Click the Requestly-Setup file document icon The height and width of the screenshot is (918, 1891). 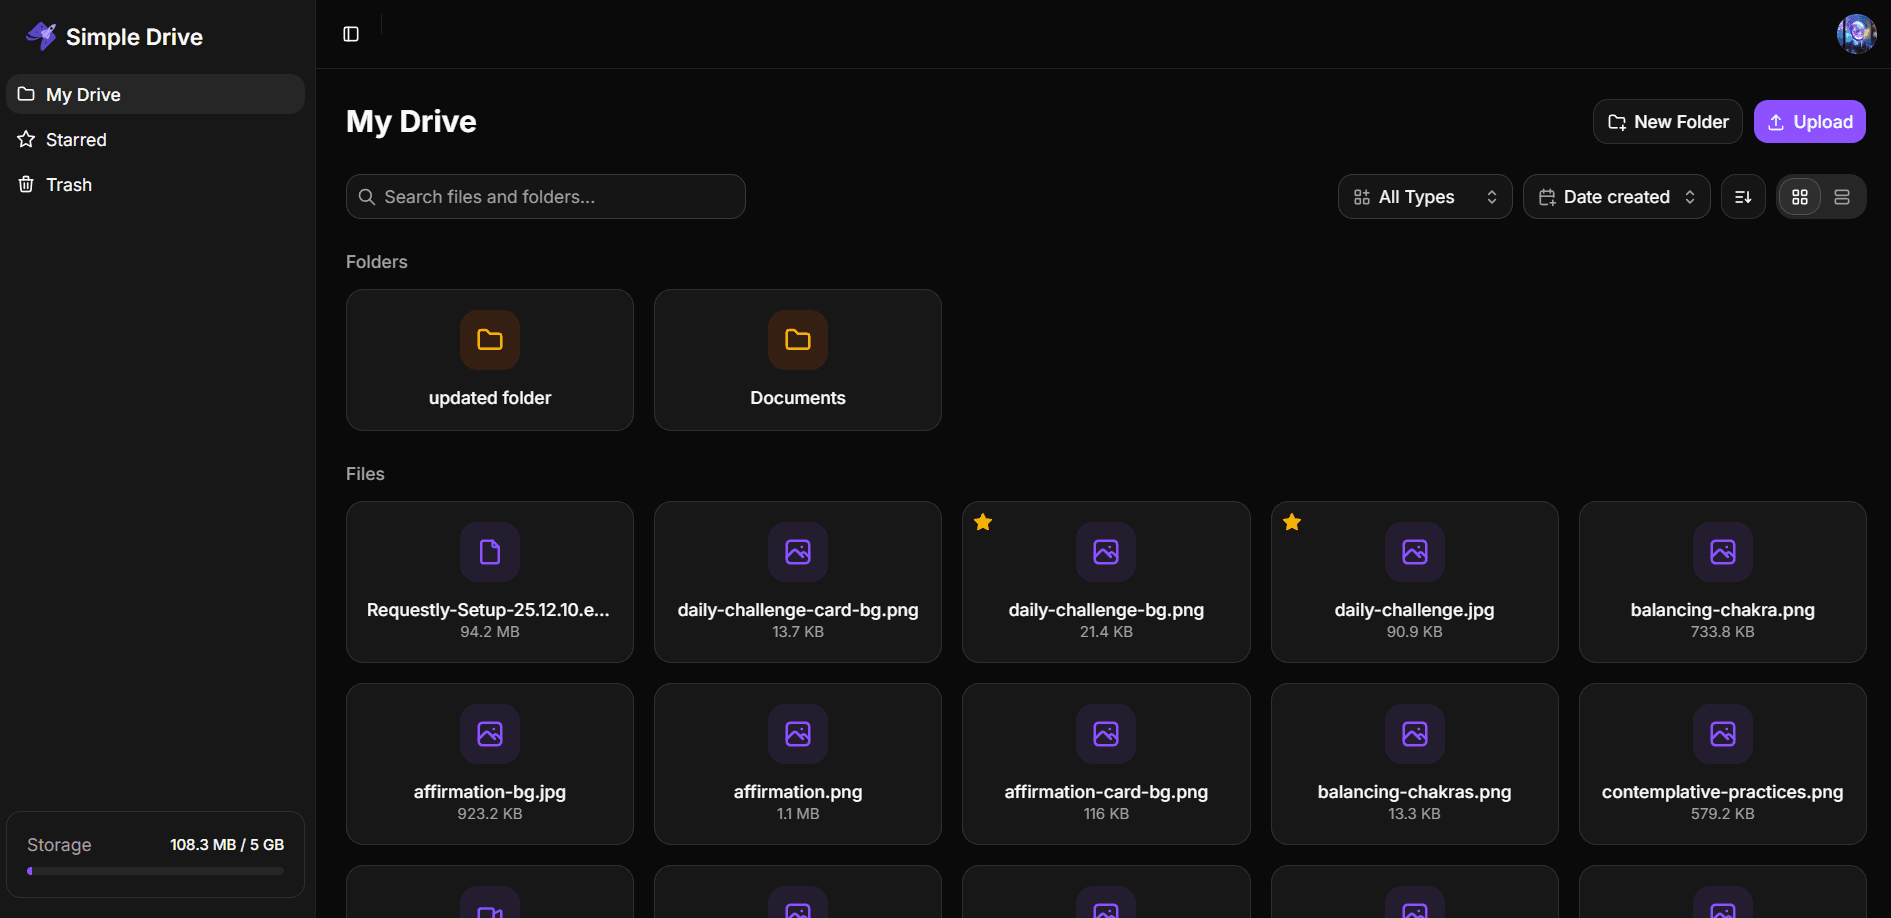click(x=490, y=552)
